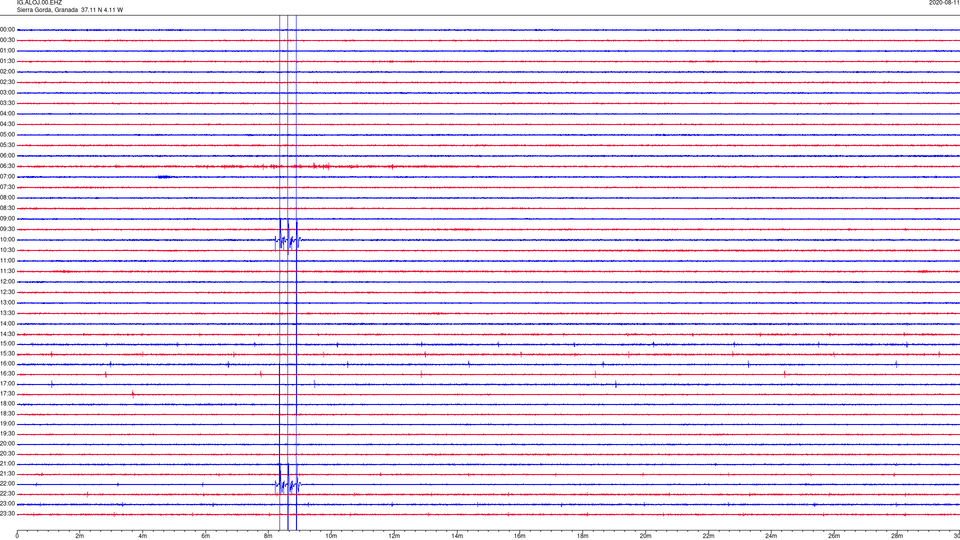
Task: Click the 12m axis tick label
Action: 394,536
